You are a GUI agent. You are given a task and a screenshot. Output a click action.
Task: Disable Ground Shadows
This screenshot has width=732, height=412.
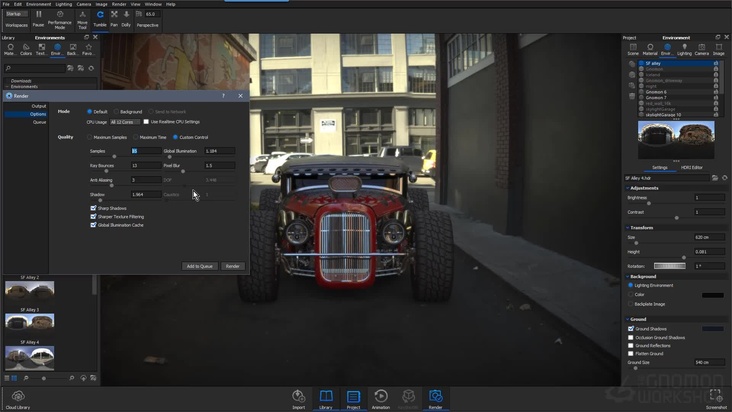631,329
